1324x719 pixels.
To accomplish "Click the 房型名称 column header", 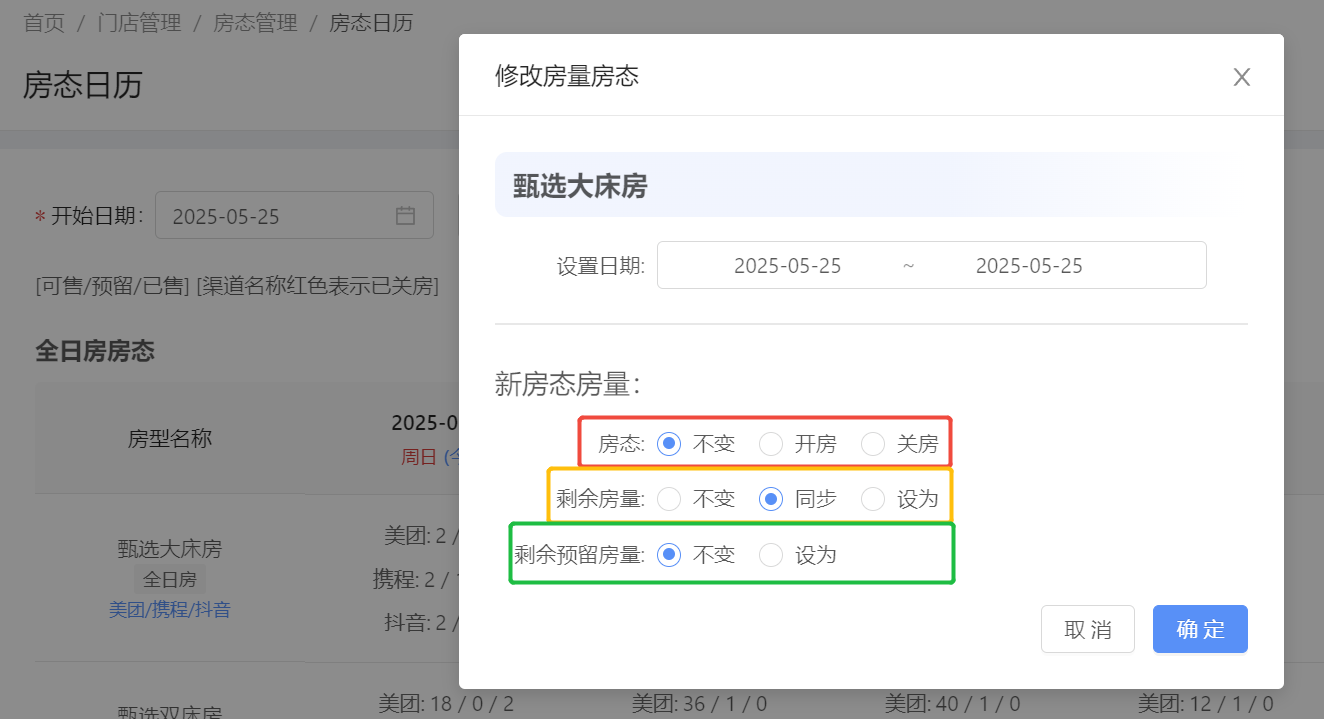I will [170, 438].
